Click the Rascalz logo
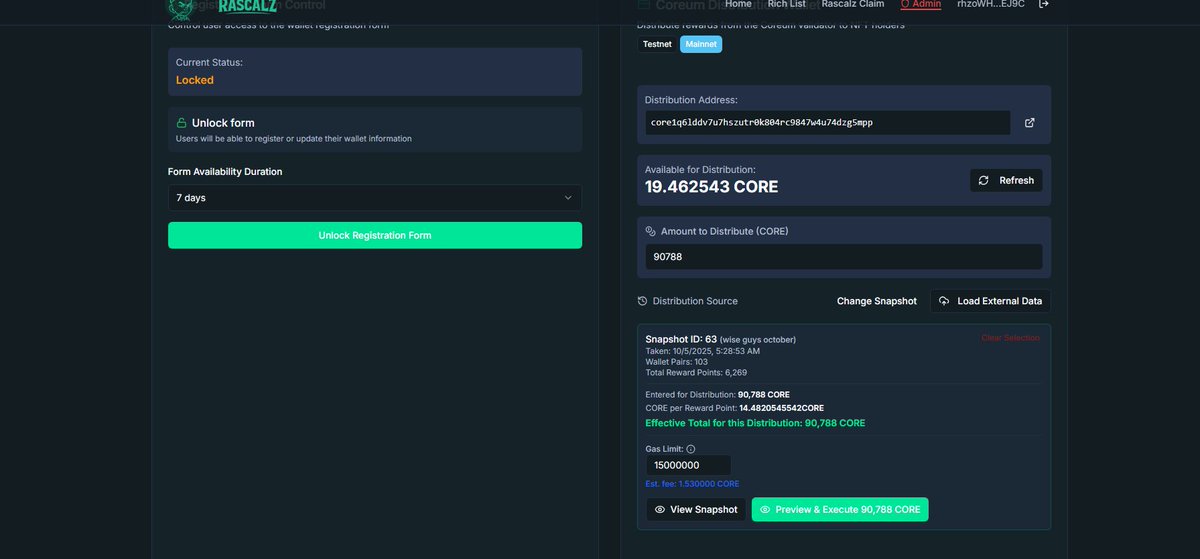The image size is (1200, 559). (x=222, y=8)
